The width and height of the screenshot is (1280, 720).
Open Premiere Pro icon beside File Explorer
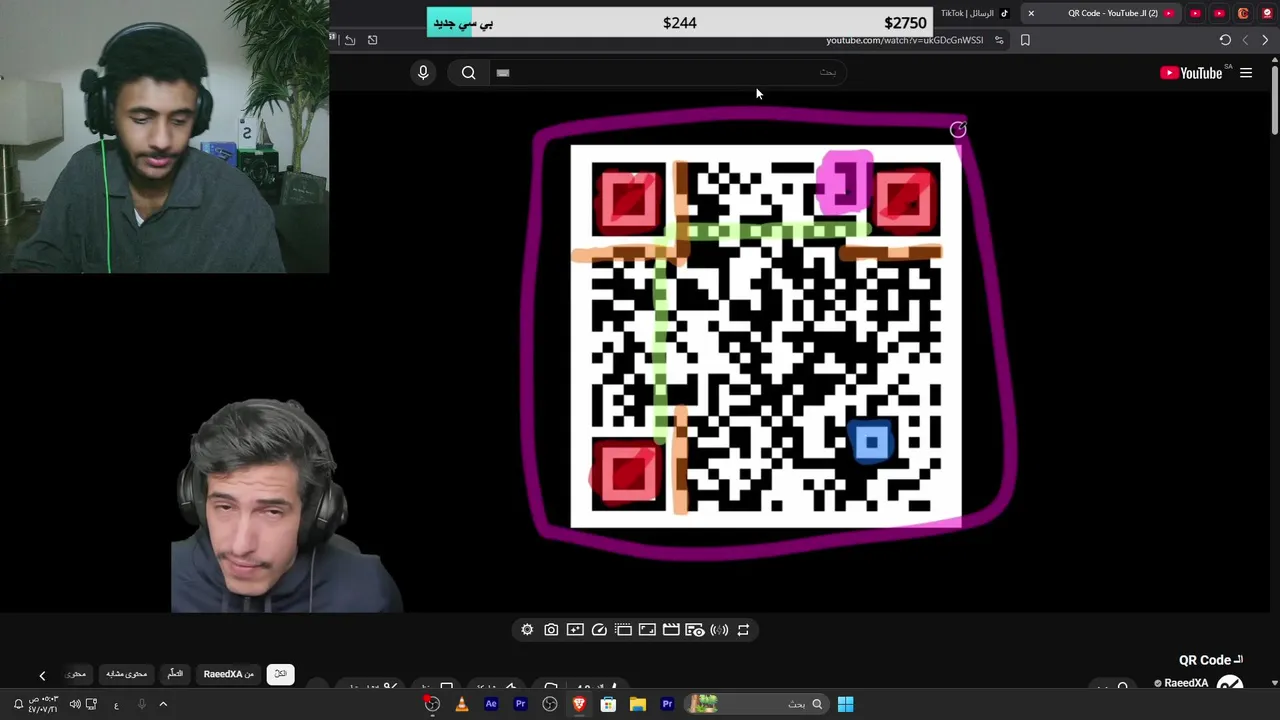click(x=667, y=704)
